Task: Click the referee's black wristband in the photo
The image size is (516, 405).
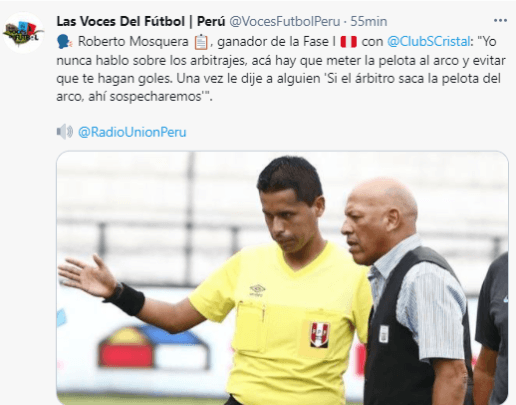Action: point(125,299)
